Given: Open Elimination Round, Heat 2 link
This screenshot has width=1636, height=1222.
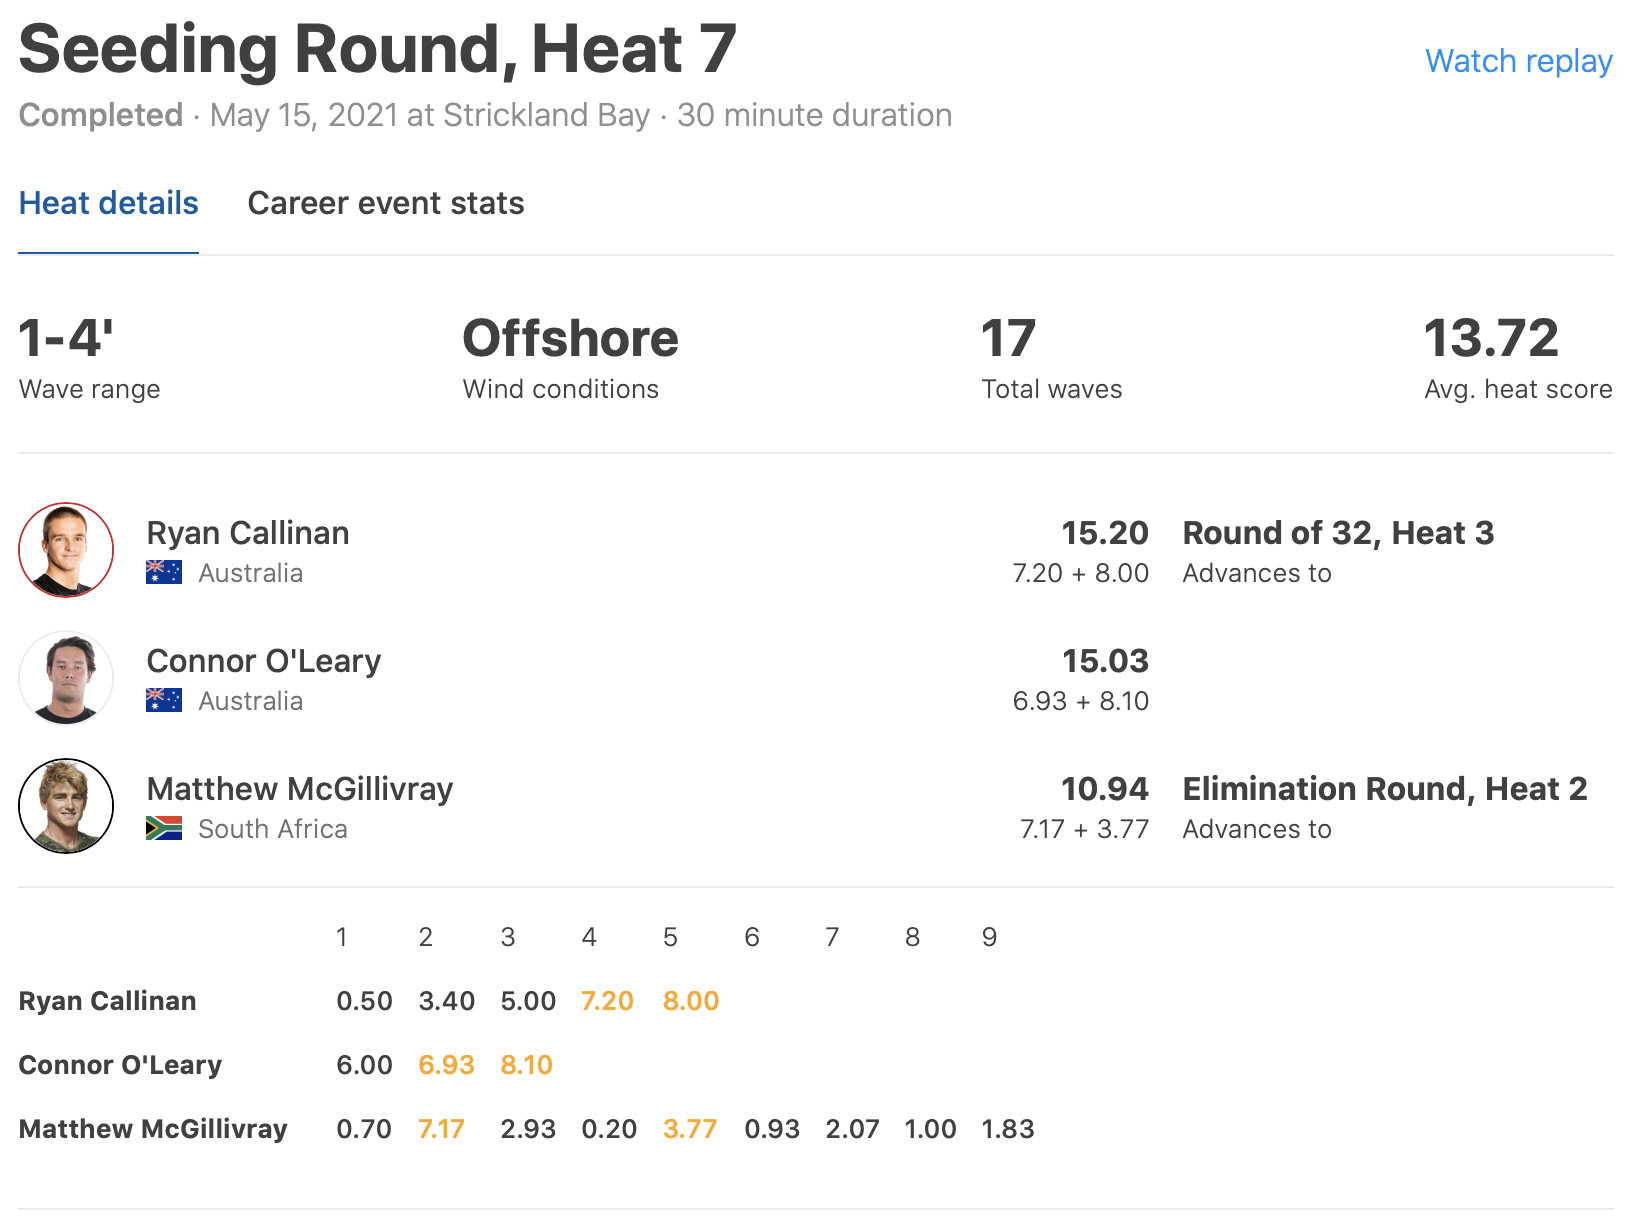Looking at the screenshot, I should (1384, 789).
